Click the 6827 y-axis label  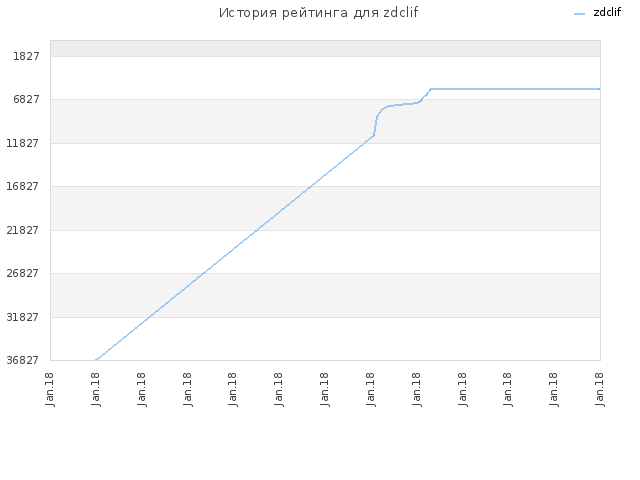click(26, 99)
